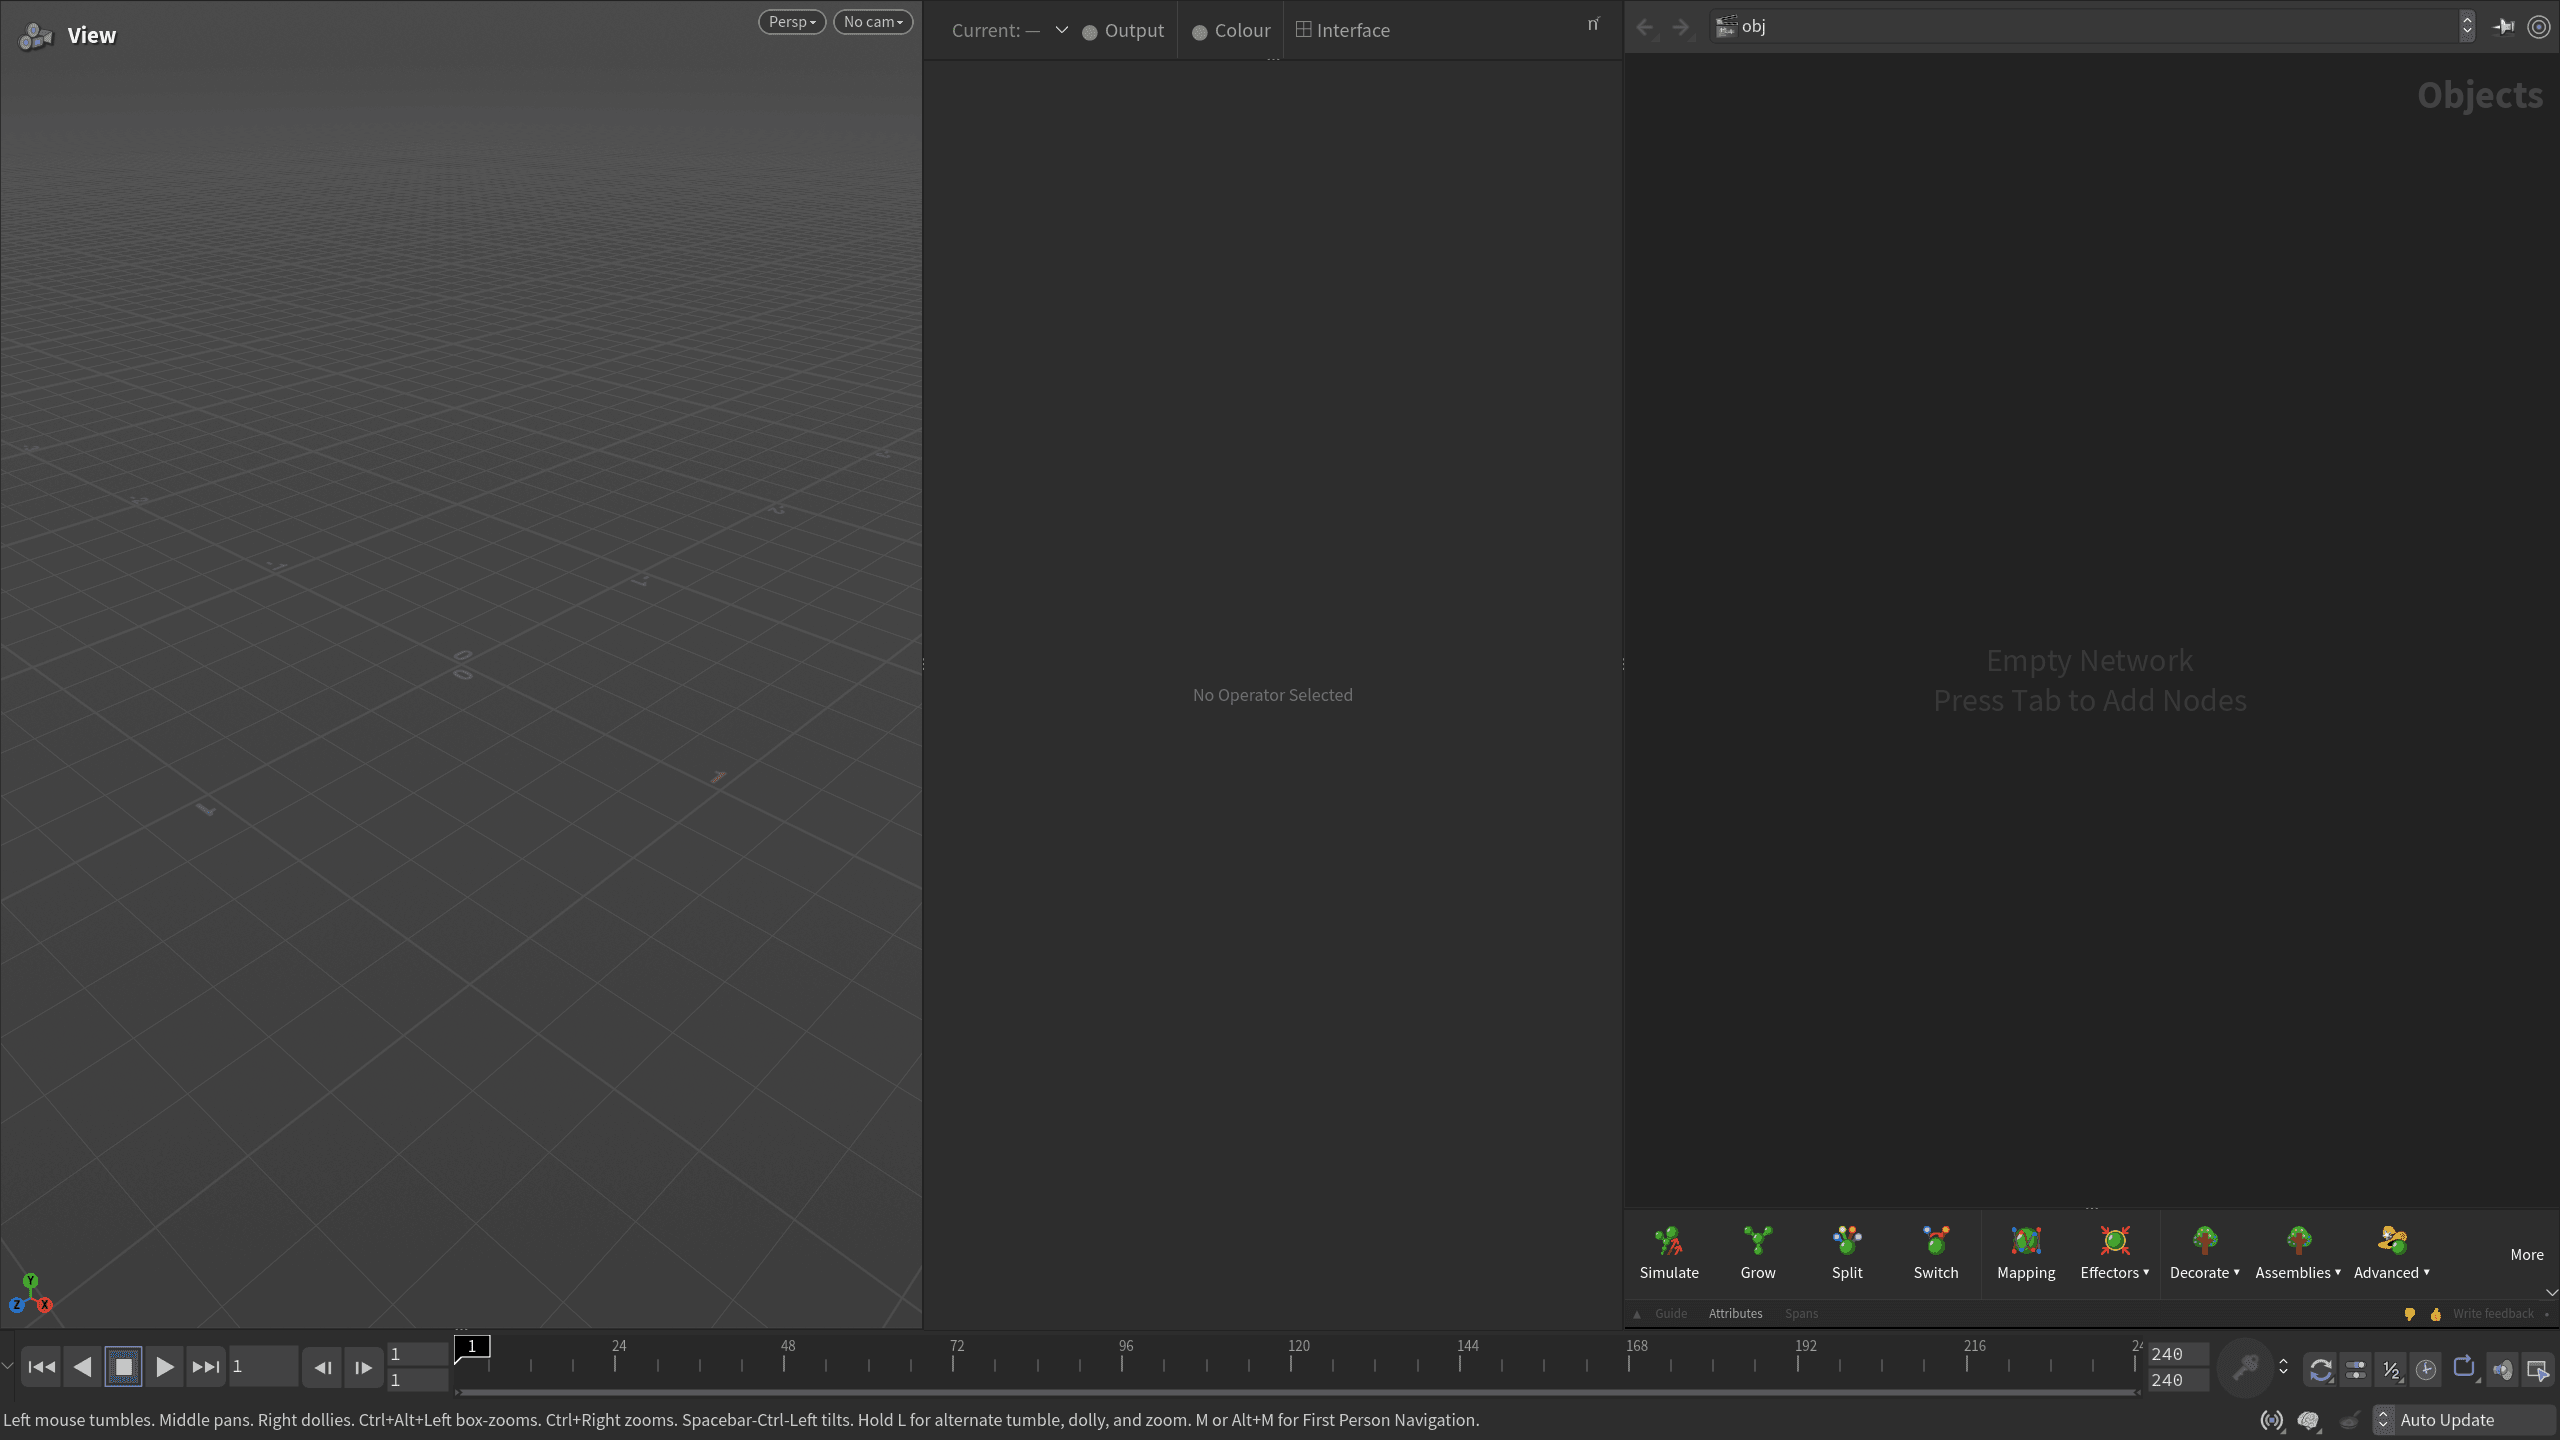Play animation forward
2560x1440 pixels.
pos(165,1367)
